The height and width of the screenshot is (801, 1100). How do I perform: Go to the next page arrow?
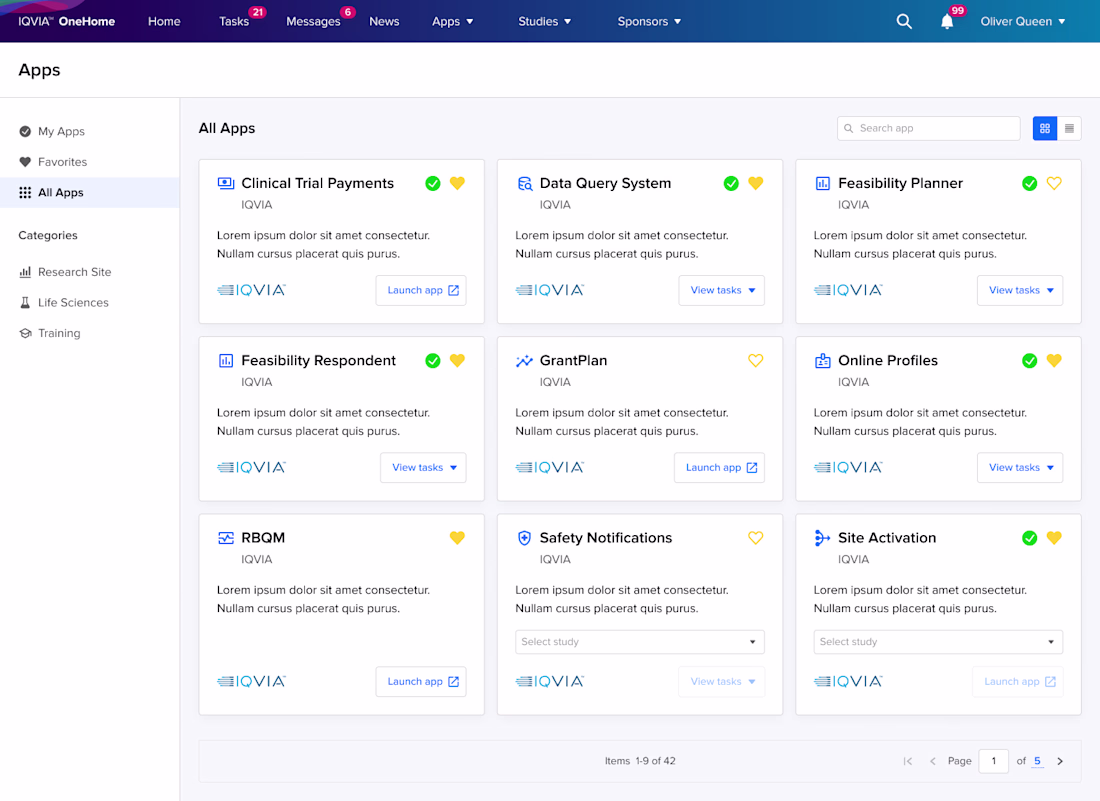tap(1060, 761)
